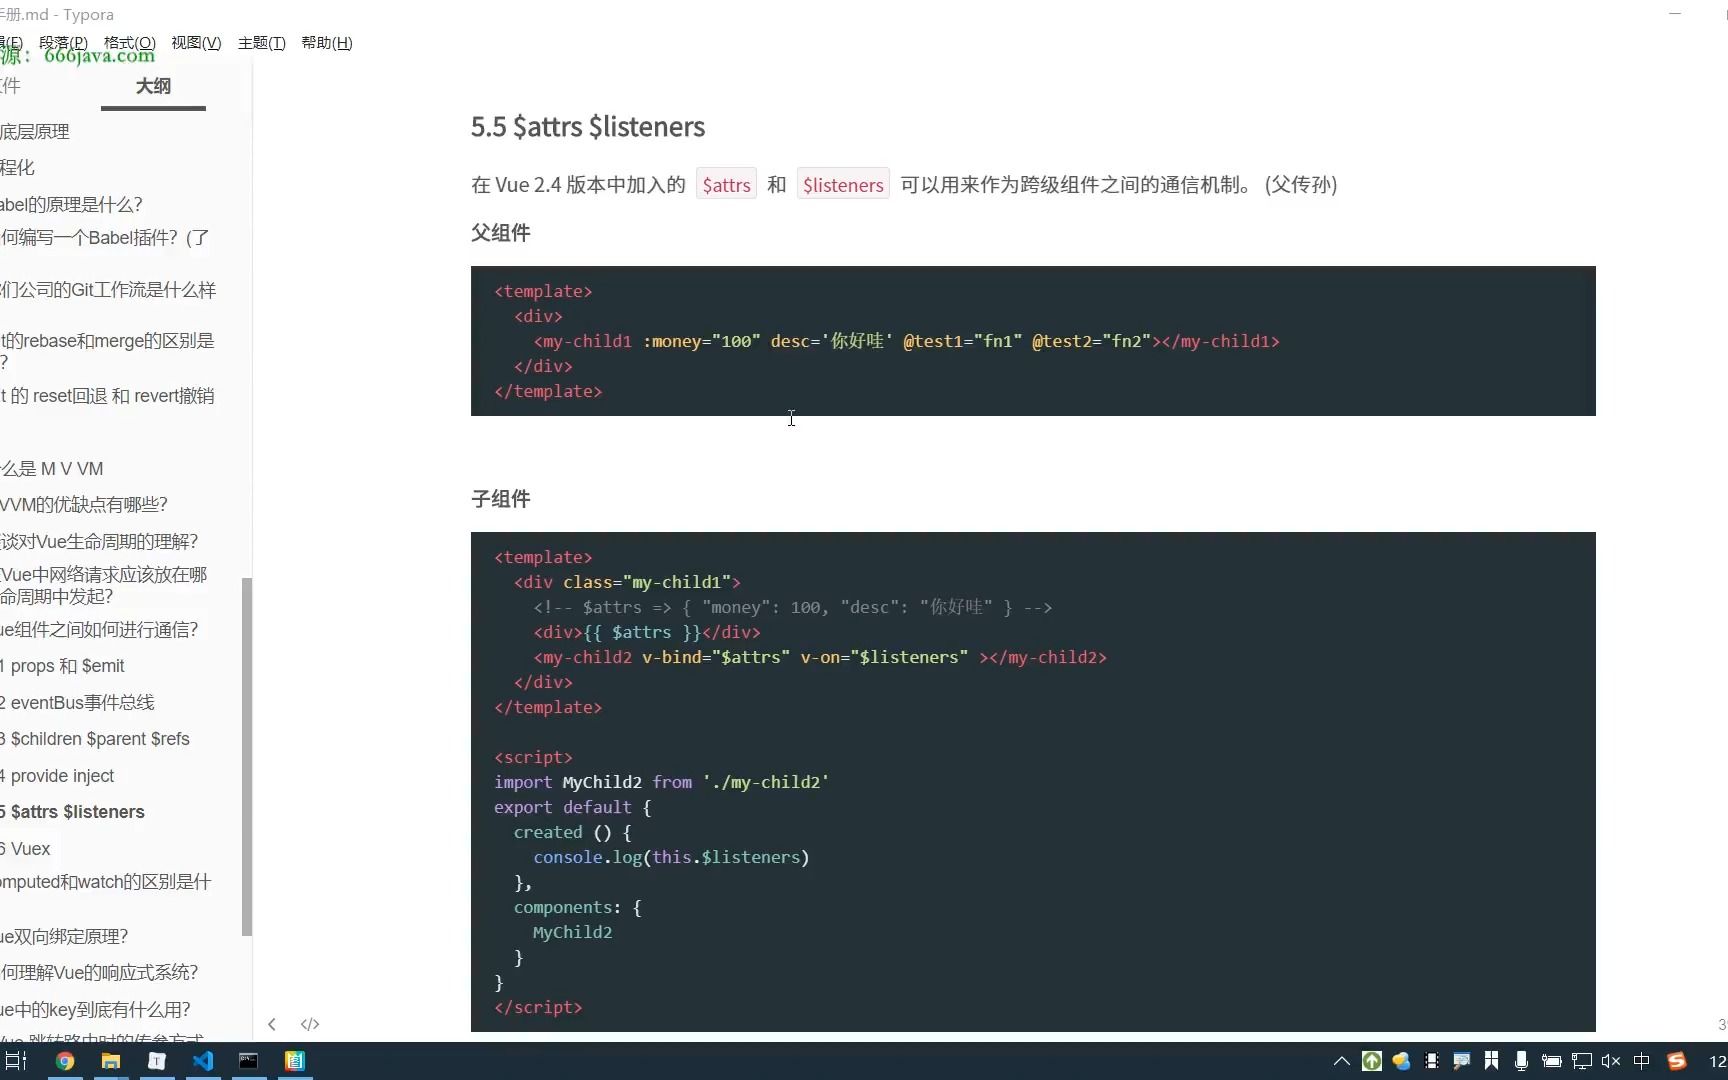Screen dimensions: 1728x1080
Task: Click the white bookmark-shaped tray icon
Action: click(x=1492, y=1061)
